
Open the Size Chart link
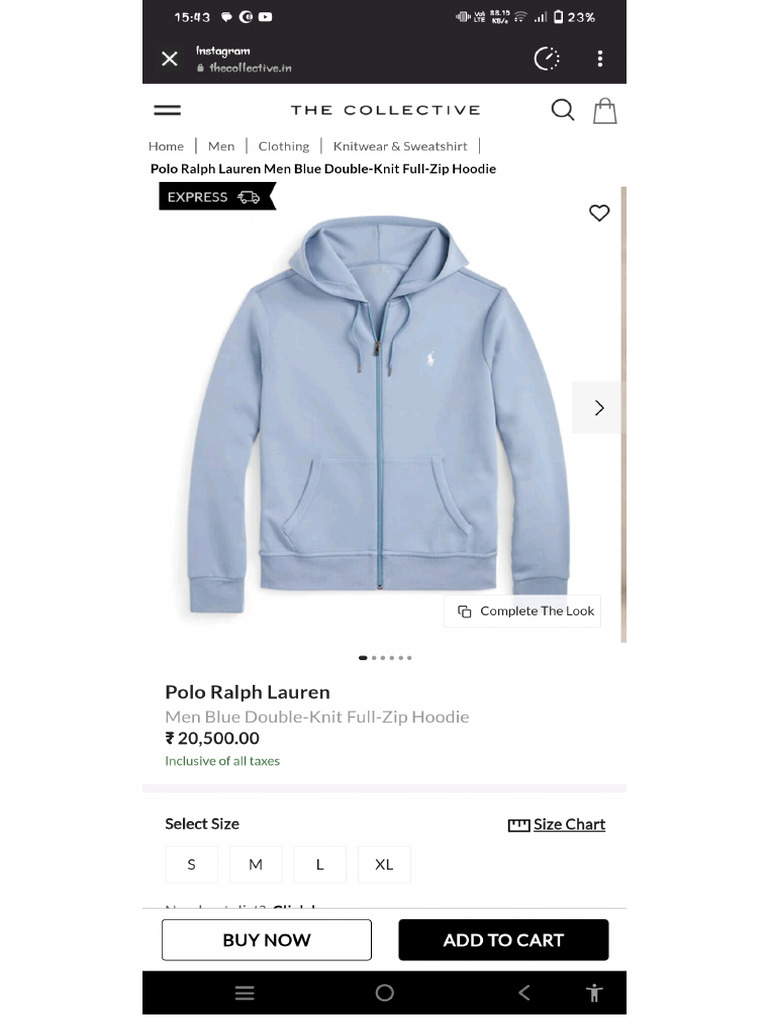(556, 825)
